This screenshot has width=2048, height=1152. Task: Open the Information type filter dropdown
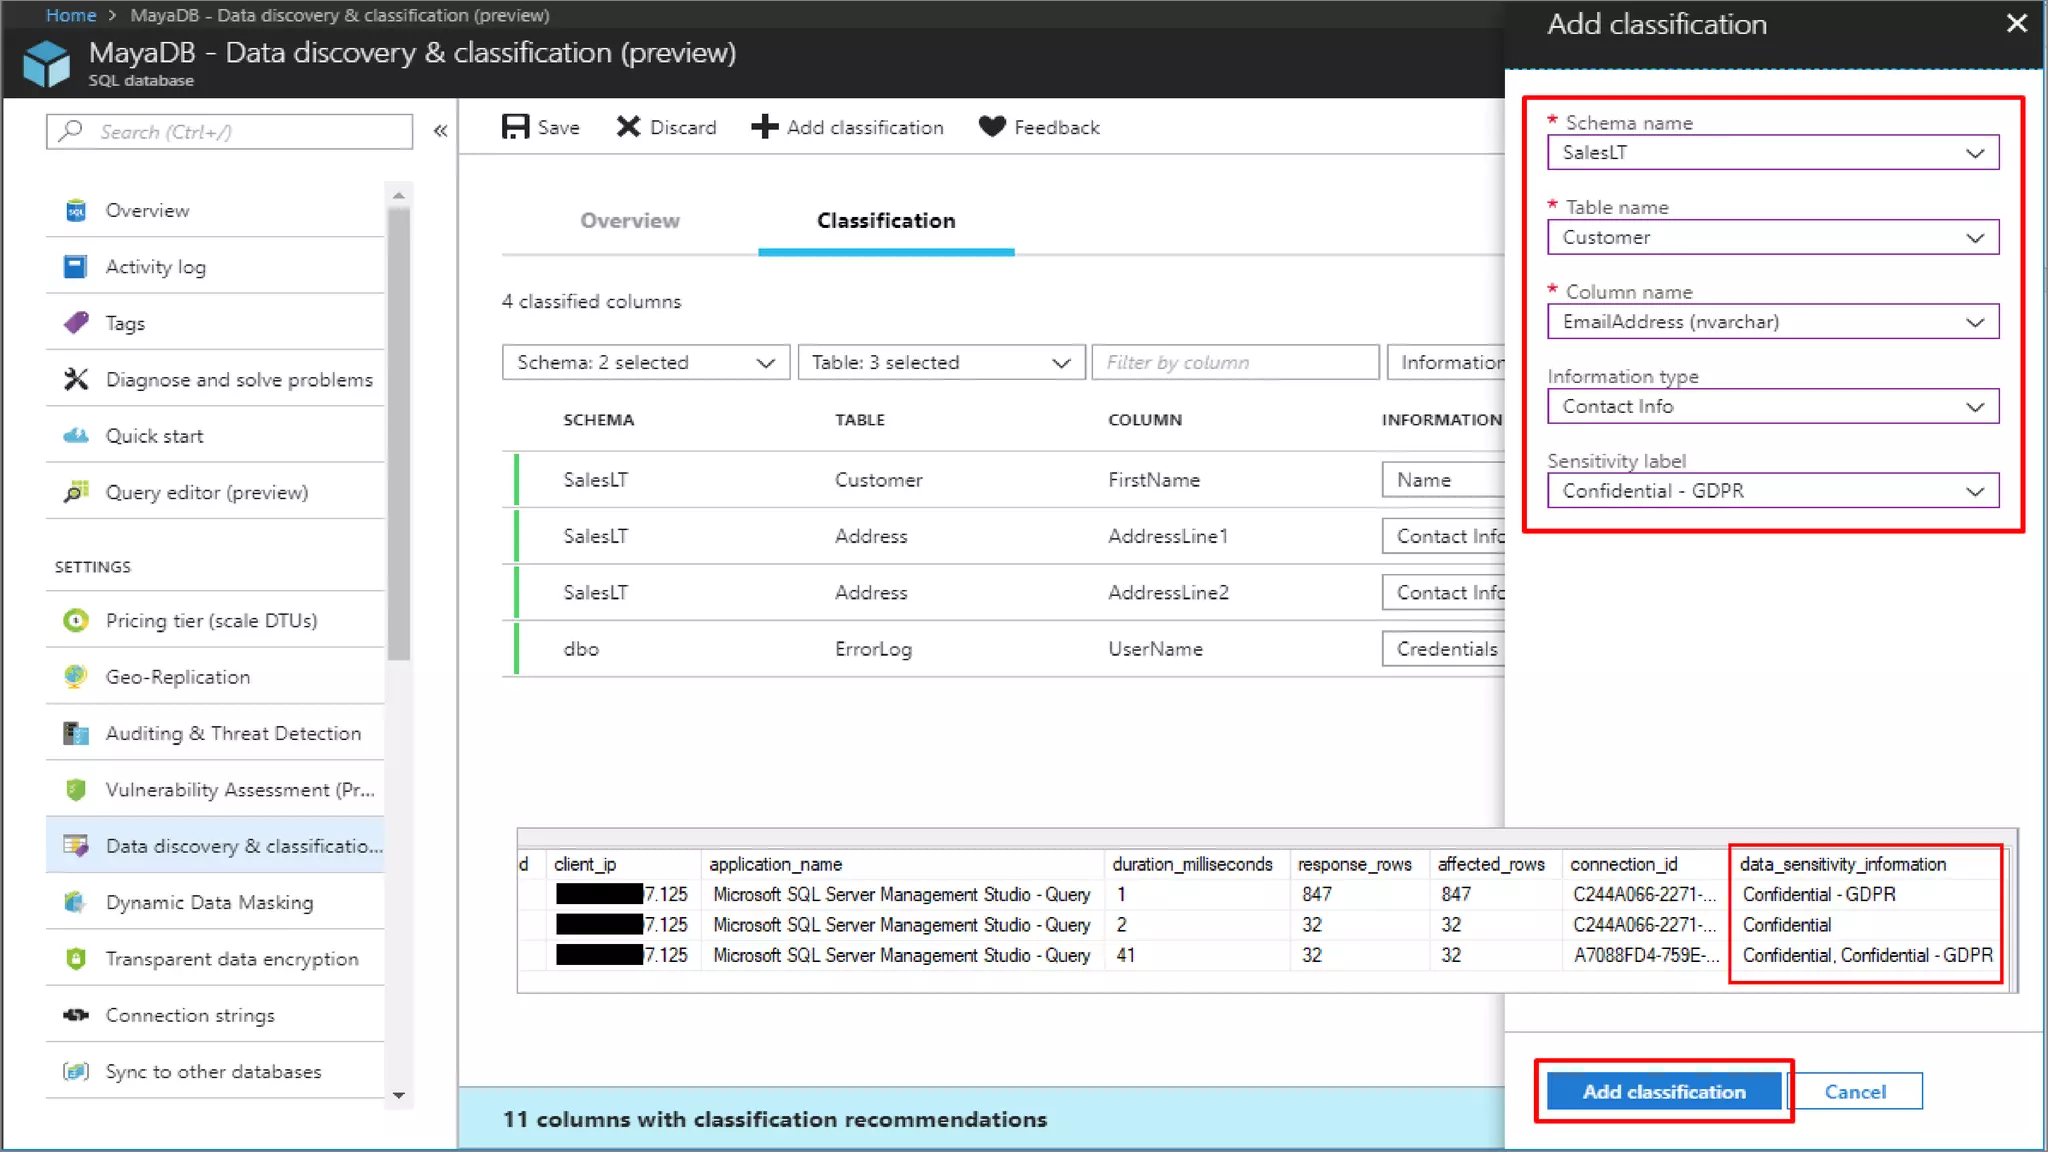coord(1446,362)
